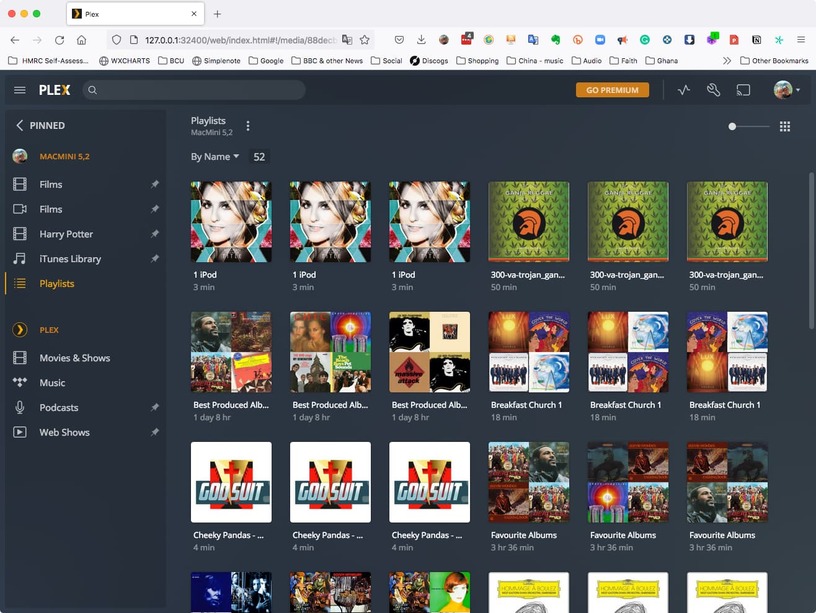Select the MACMINI 5,2 server
The image size is (816, 613).
65,156
